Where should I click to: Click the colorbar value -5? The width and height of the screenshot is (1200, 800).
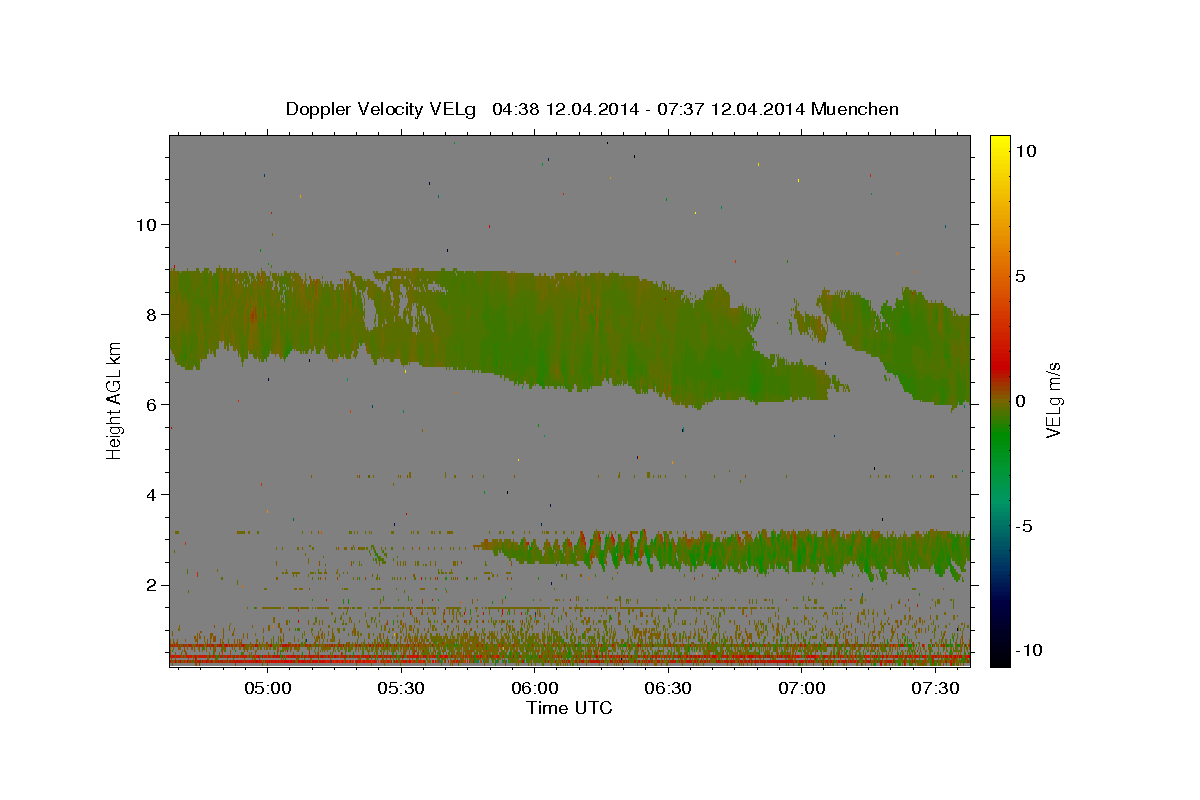(1026, 526)
